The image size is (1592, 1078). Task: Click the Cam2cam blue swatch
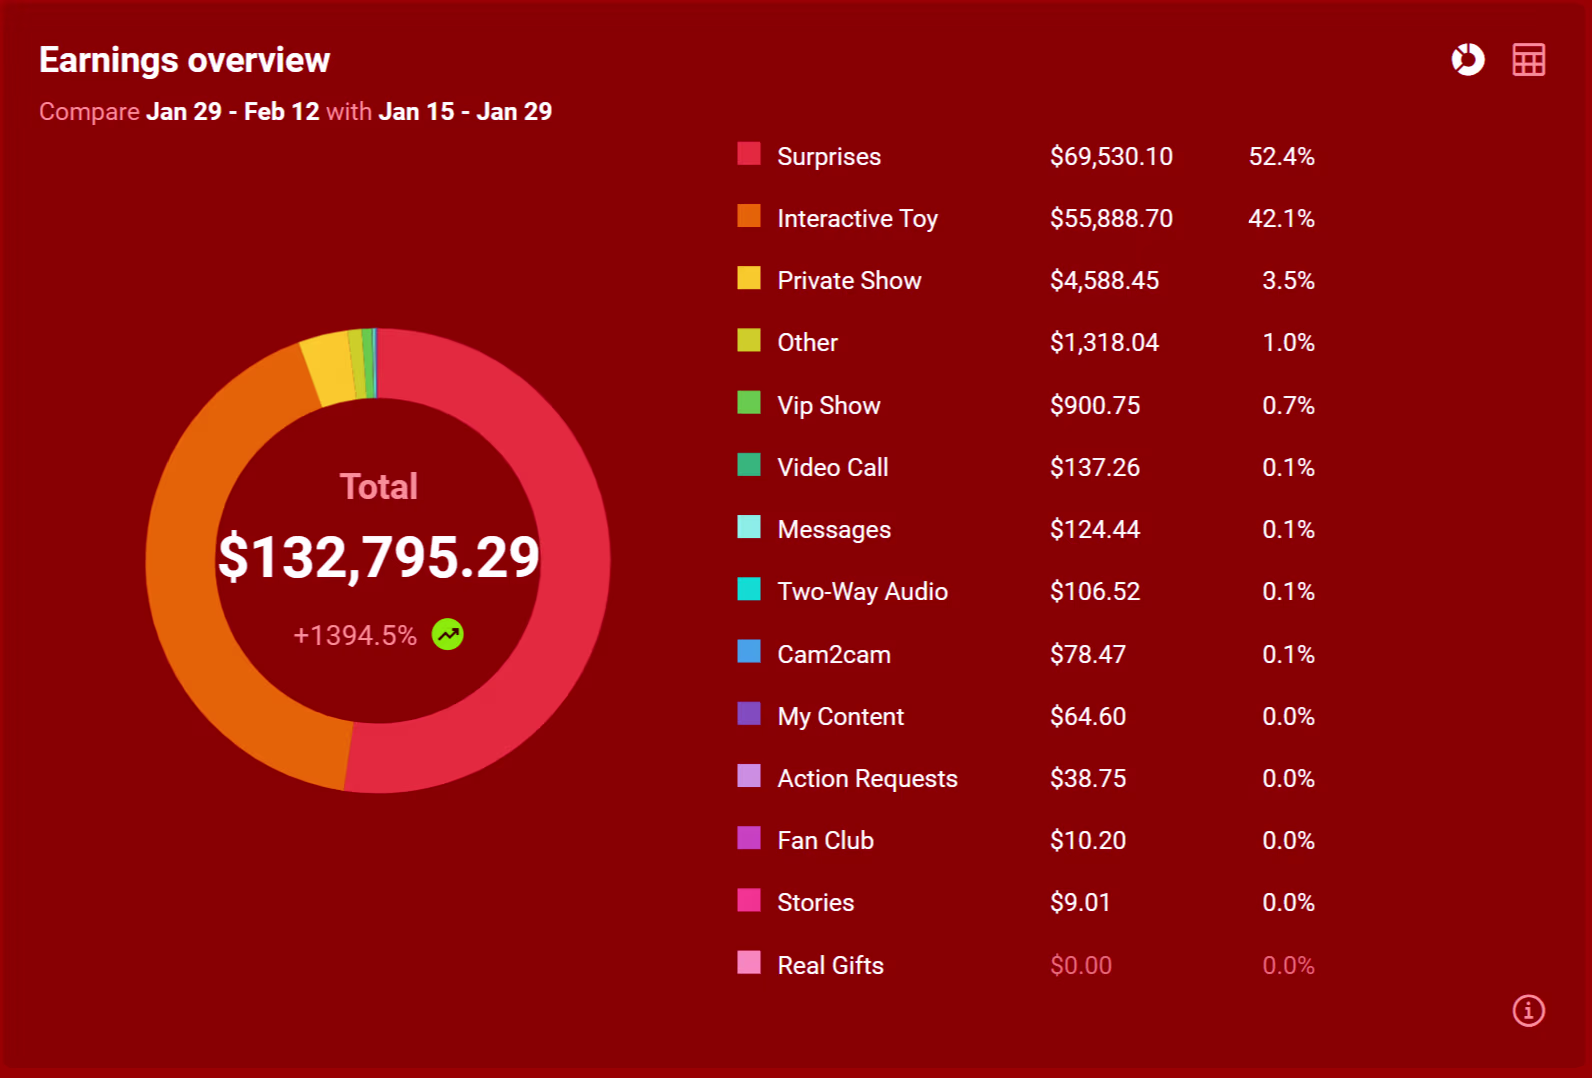[x=749, y=652]
